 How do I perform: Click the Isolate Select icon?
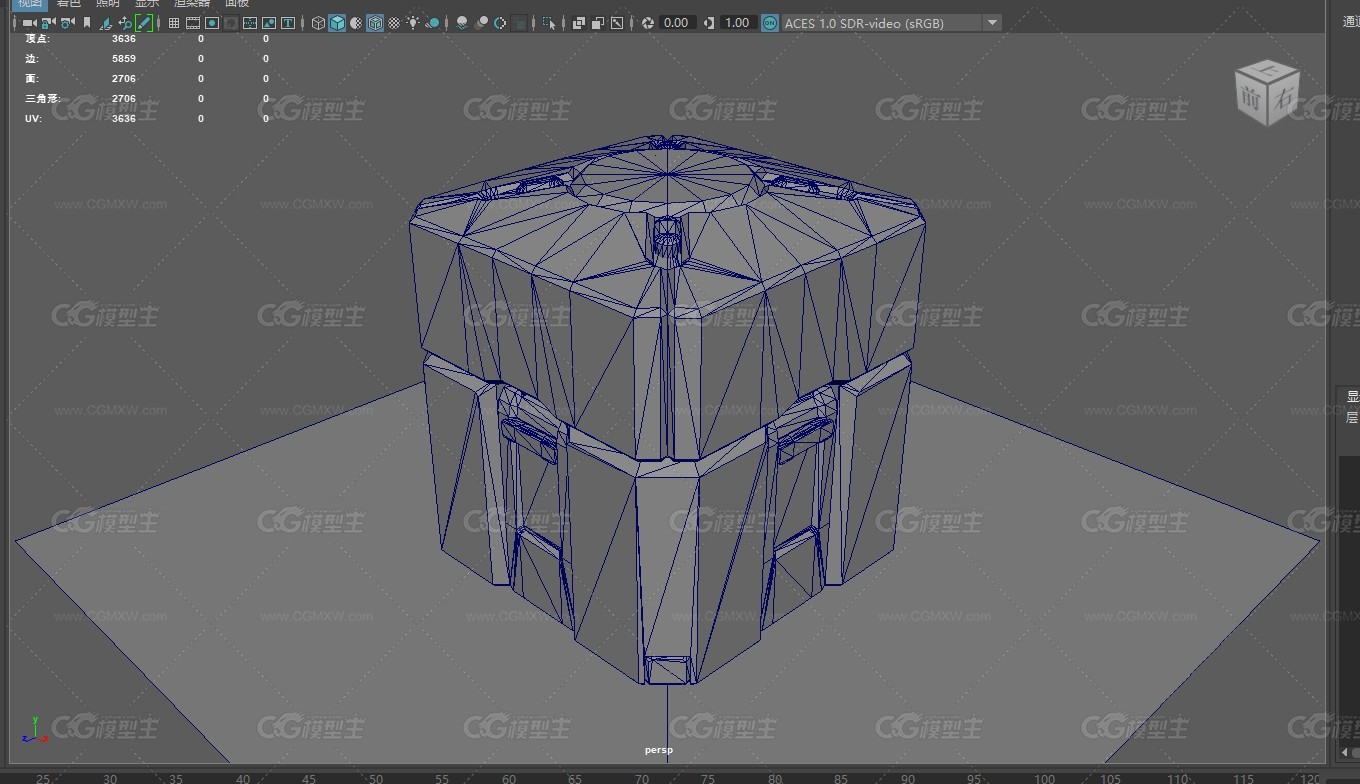point(549,23)
